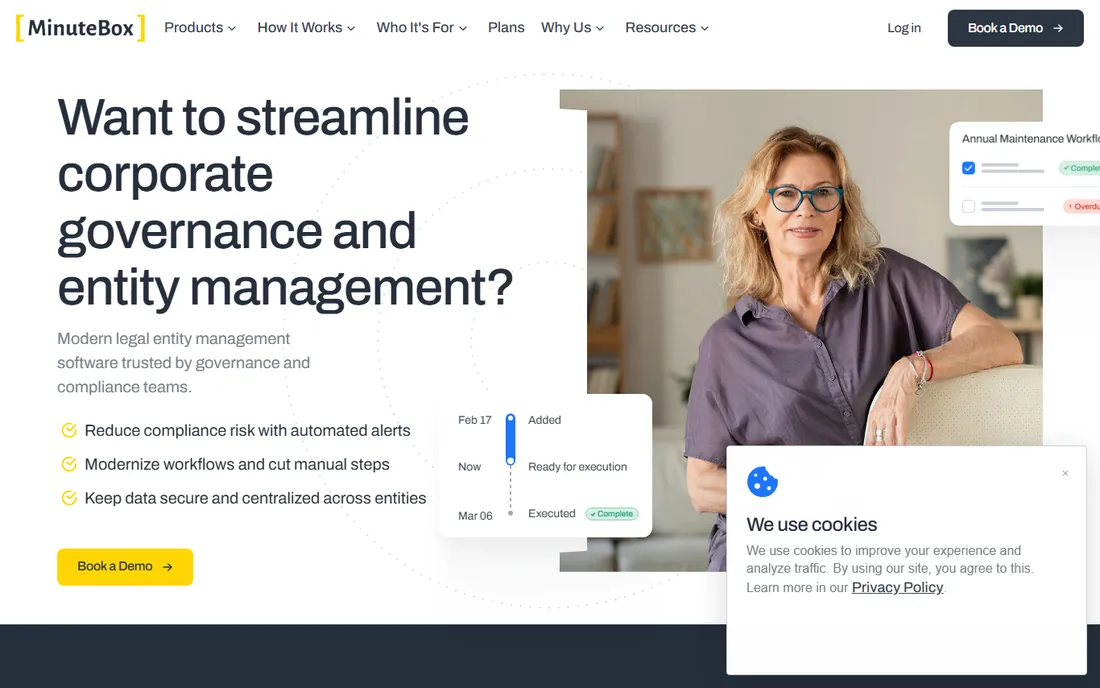The width and height of the screenshot is (1100, 688).
Task: Open the Why Us menu
Action: click(x=572, y=28)
